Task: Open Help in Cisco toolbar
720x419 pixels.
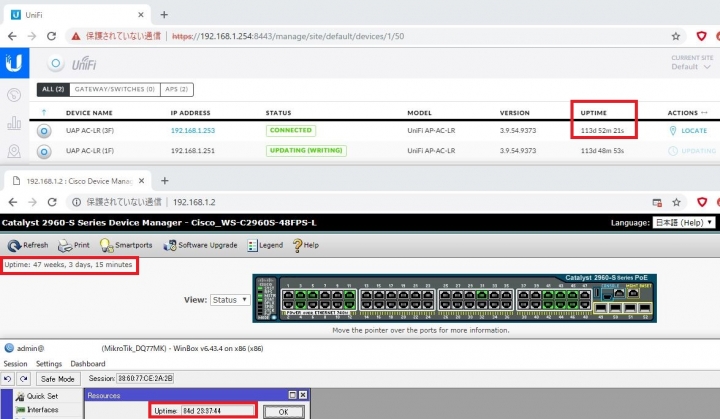Action: coord(306,245)
